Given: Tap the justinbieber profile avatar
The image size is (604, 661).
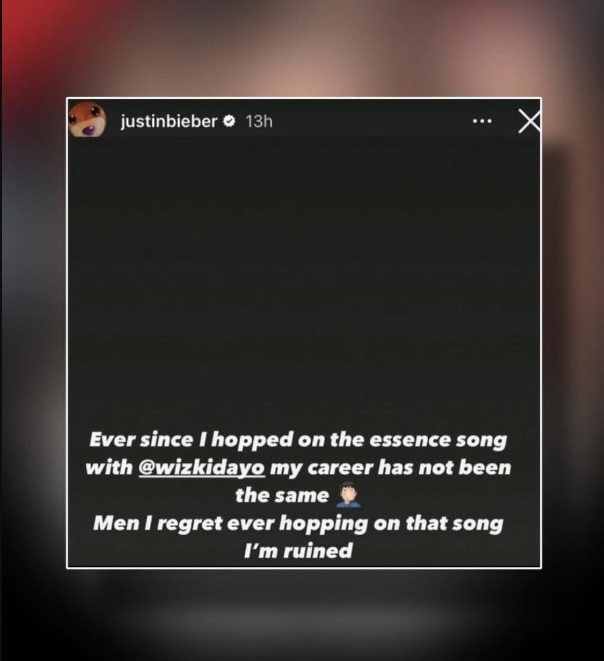Looking at the screenshot, I should point(87,120).
